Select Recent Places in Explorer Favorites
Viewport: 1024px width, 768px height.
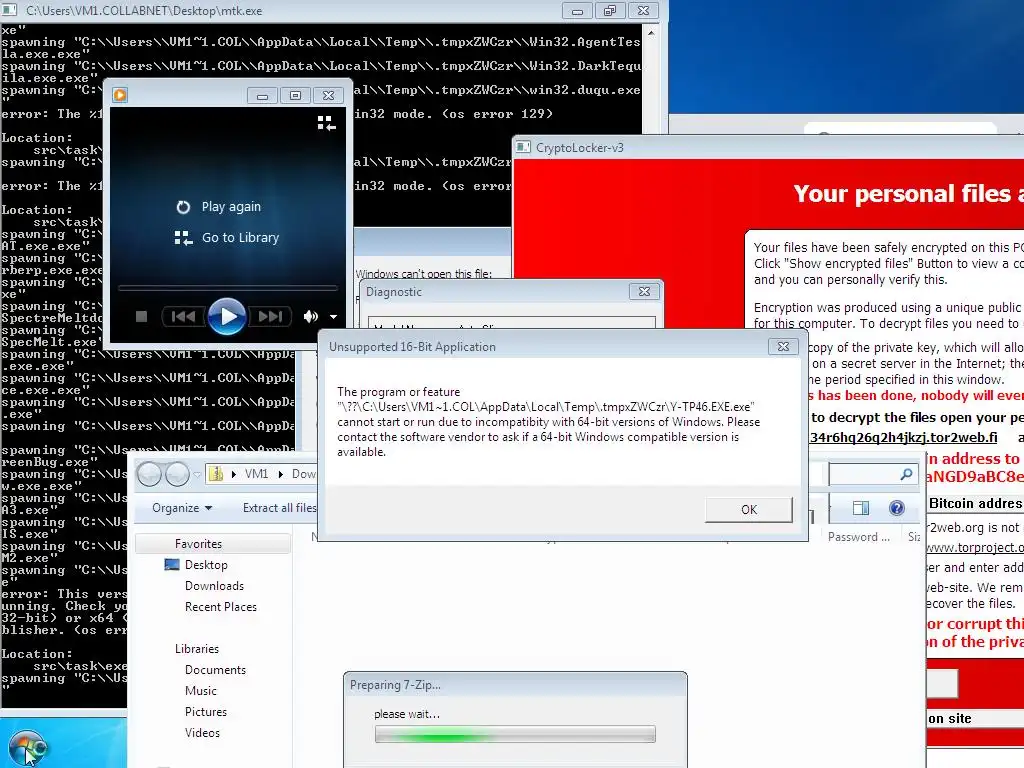pyautogui.click(x=221, y=607)
